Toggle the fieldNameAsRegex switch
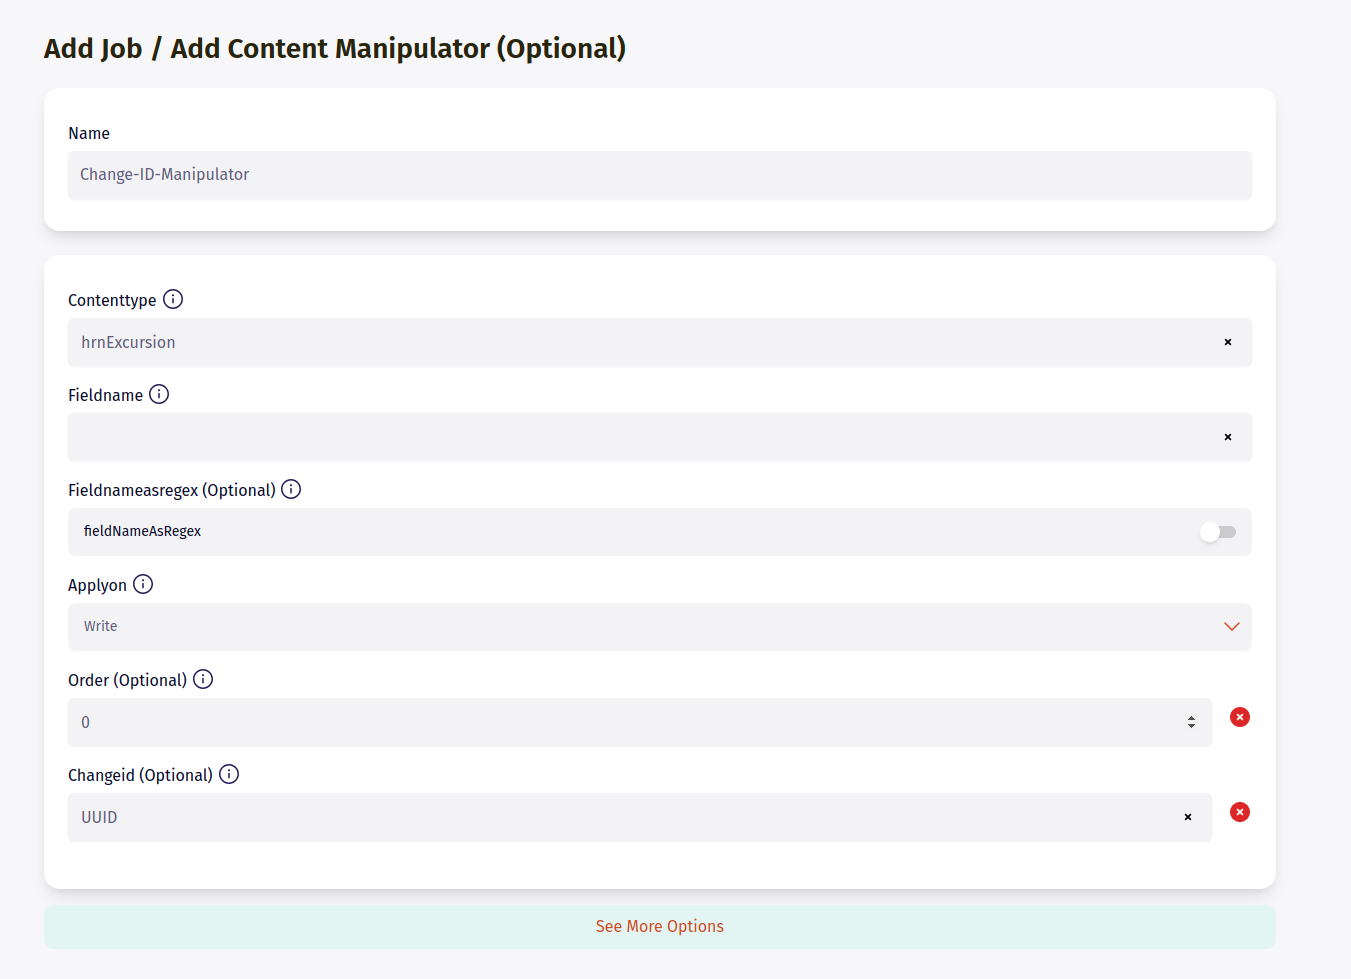Image resolution: width=1351 pixels, height=979 pixels. coord(1218,532)
